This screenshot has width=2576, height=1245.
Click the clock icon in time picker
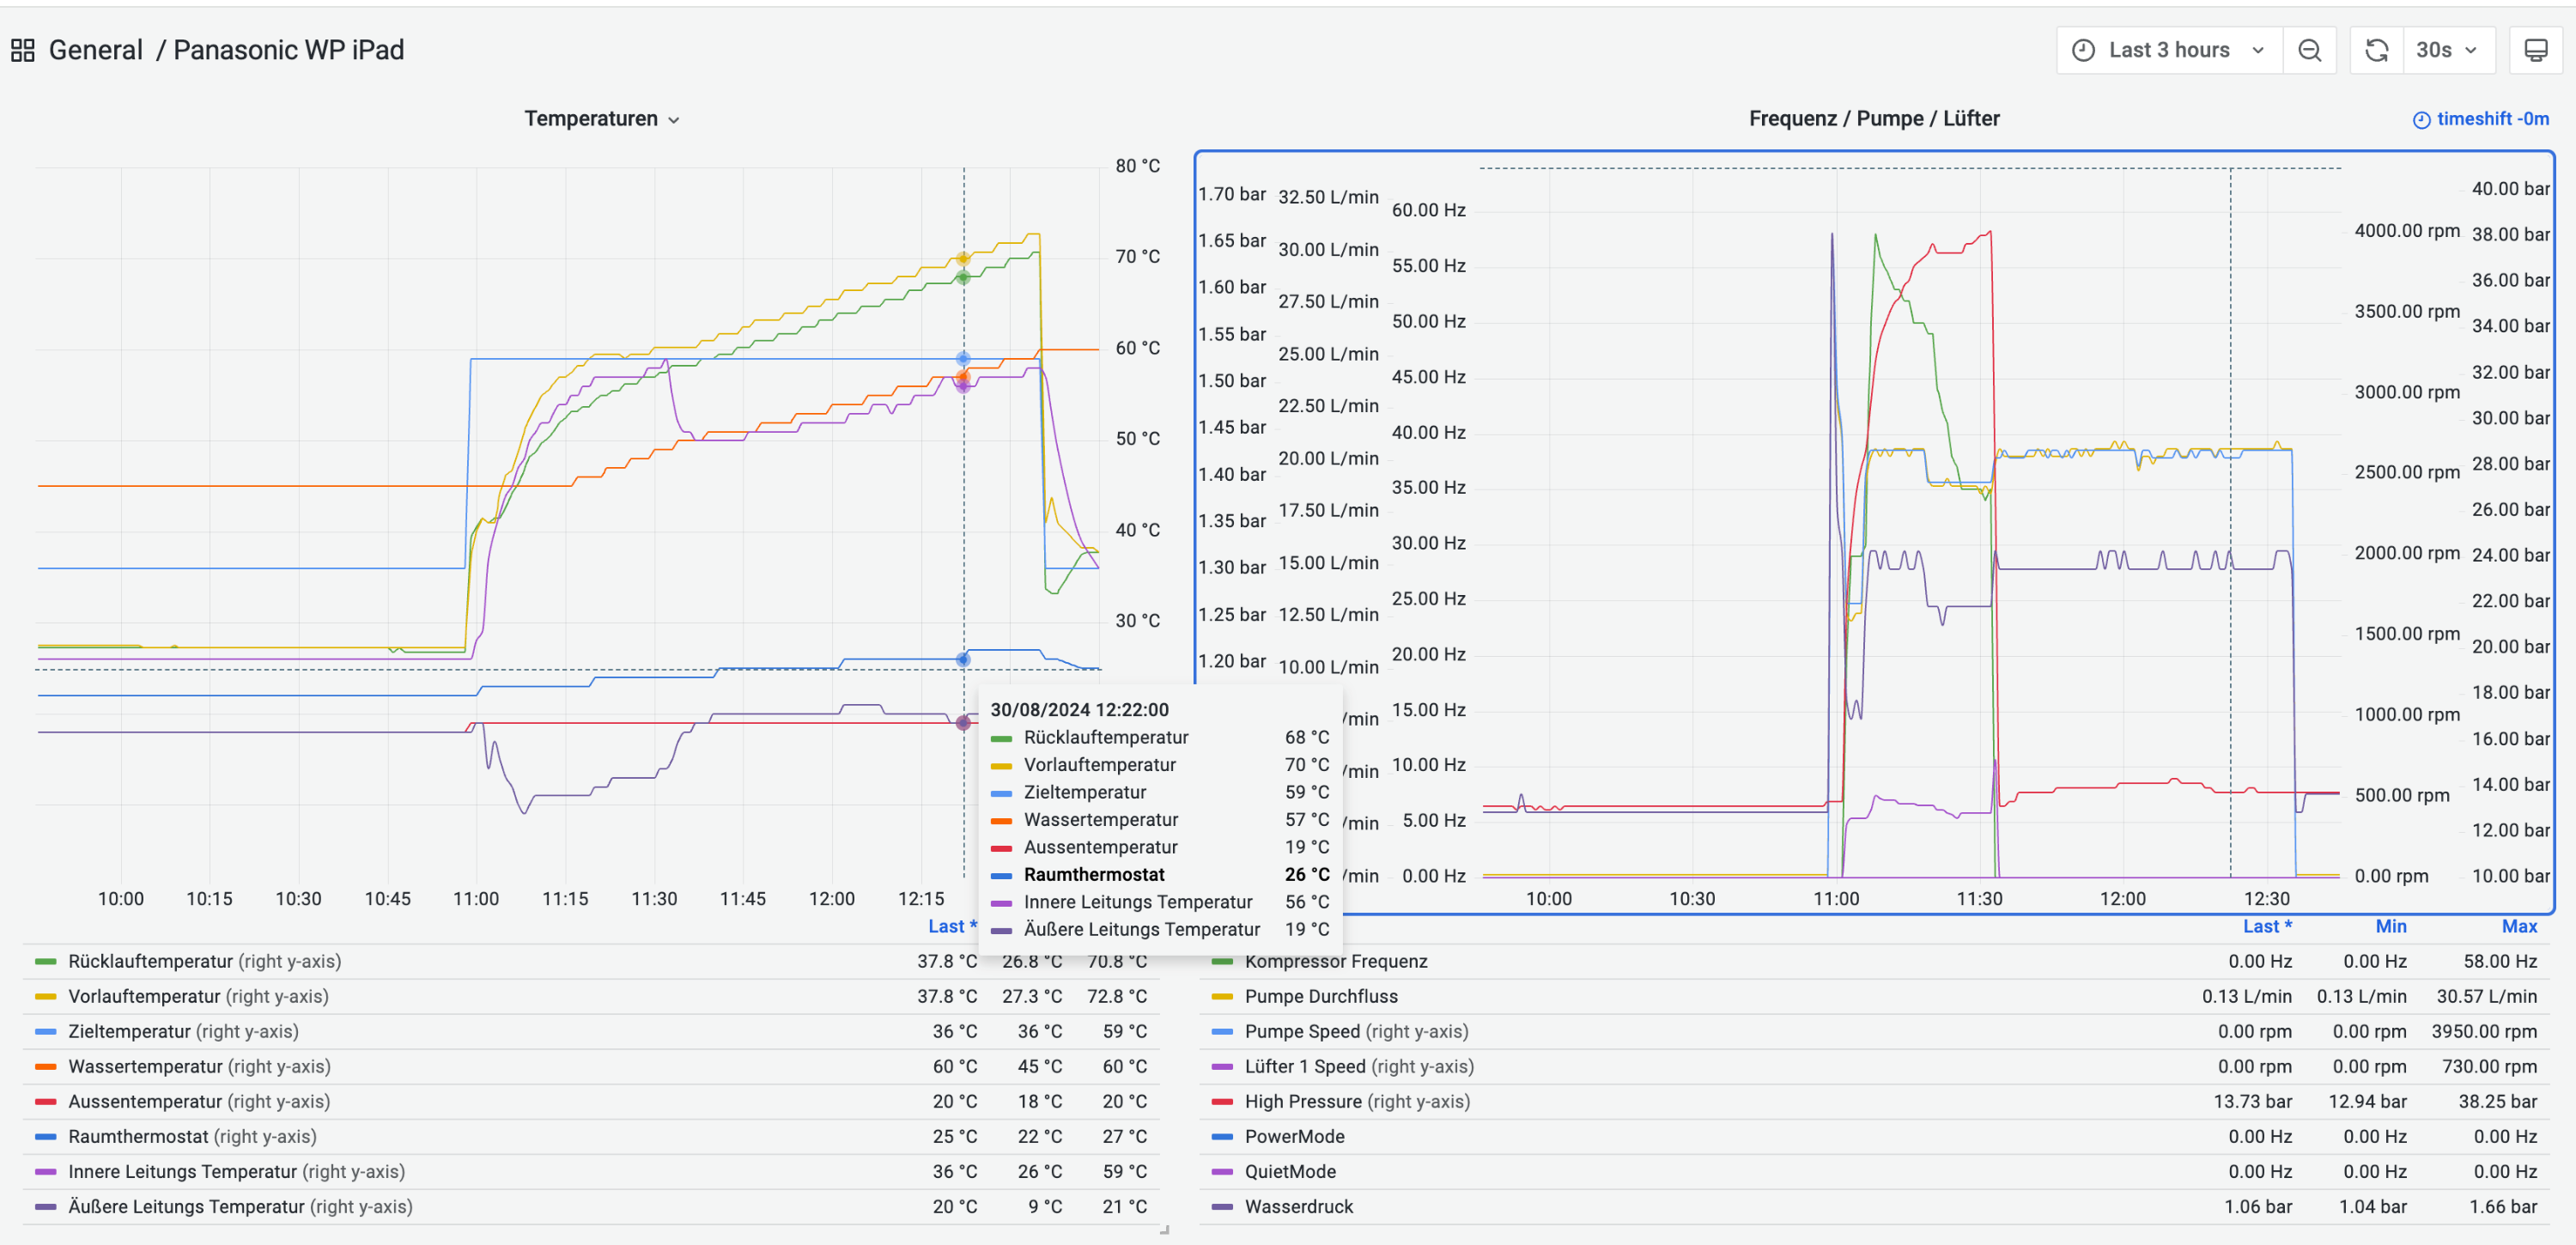2083,50
